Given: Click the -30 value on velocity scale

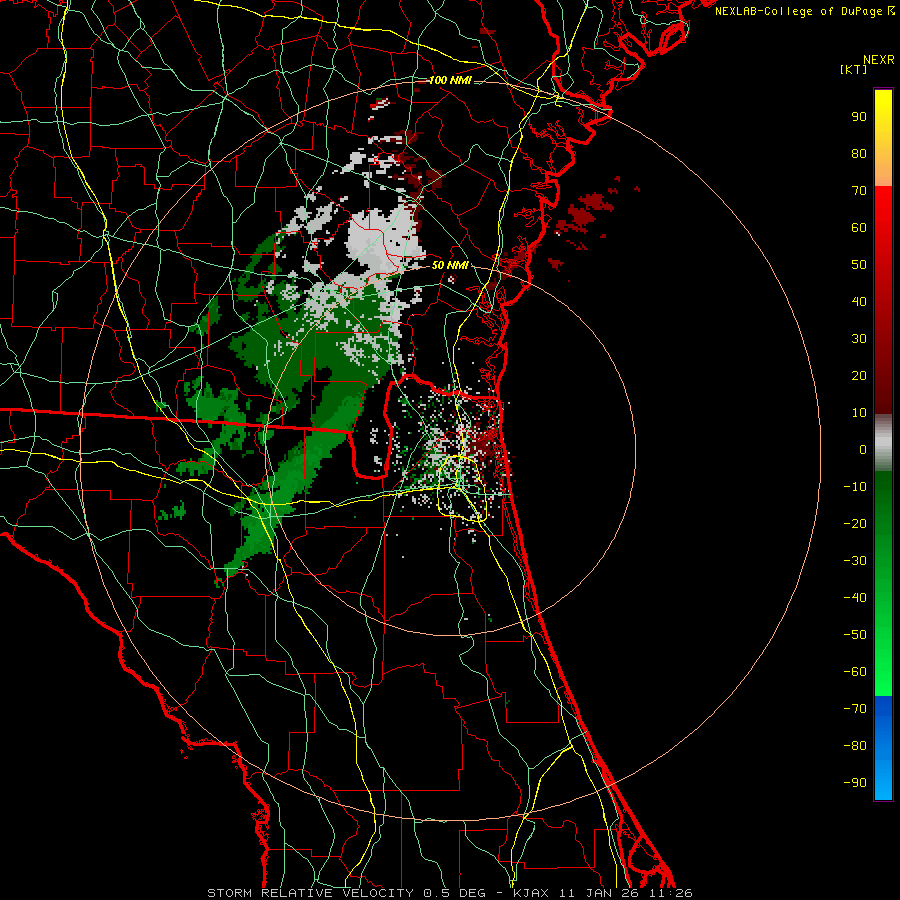Looking at the screenshot, I should pos(855,561).
